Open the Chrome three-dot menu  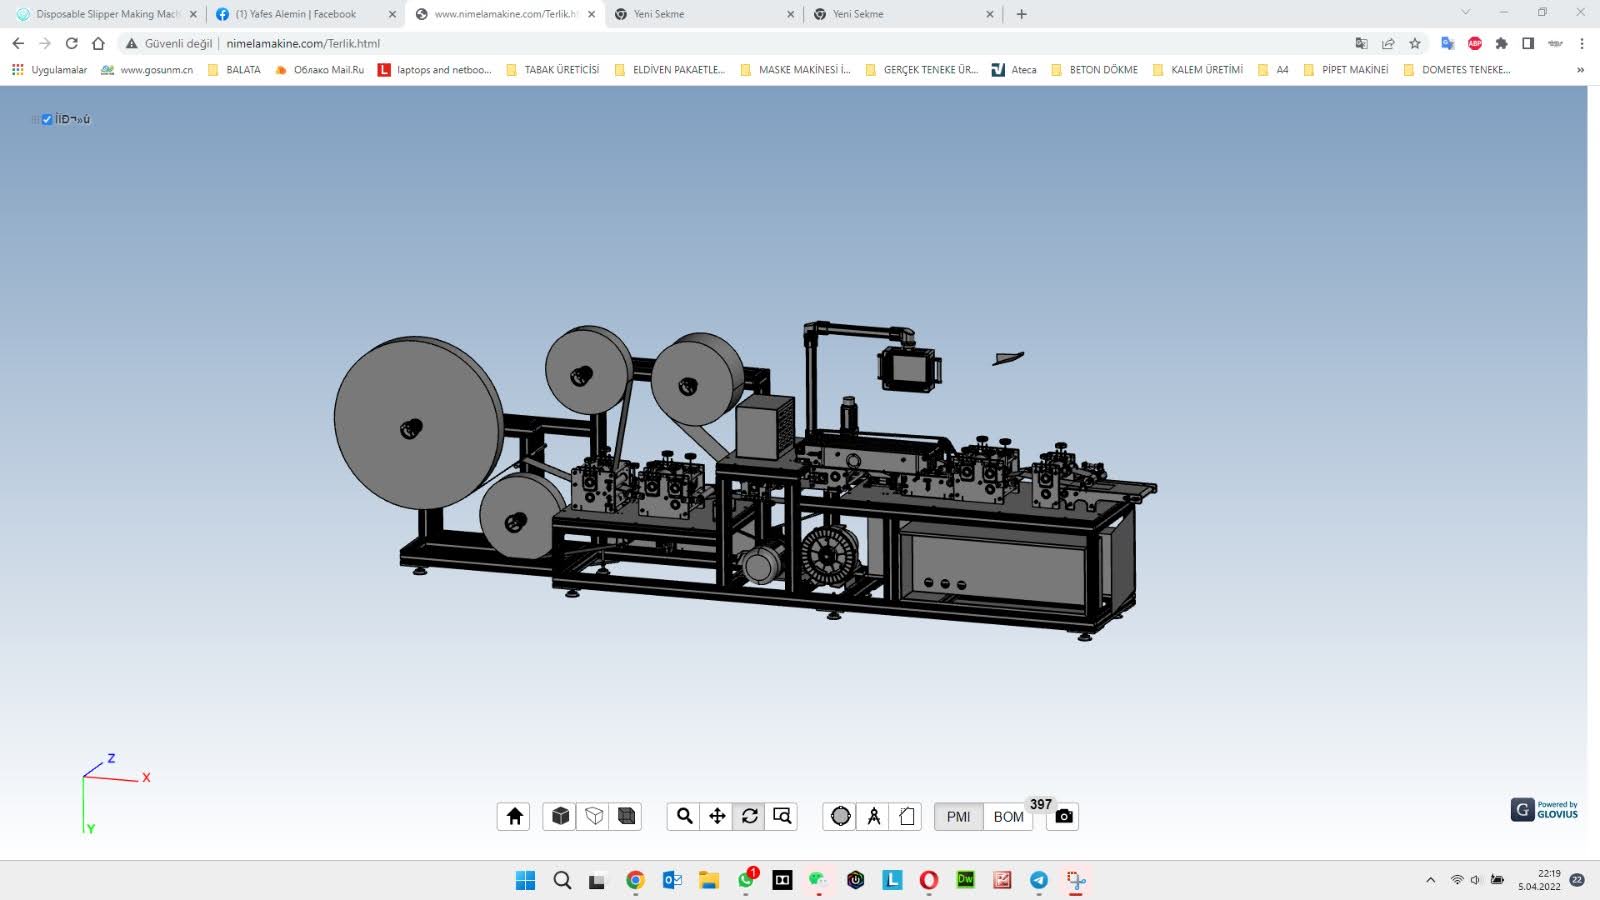(1581, 43)
